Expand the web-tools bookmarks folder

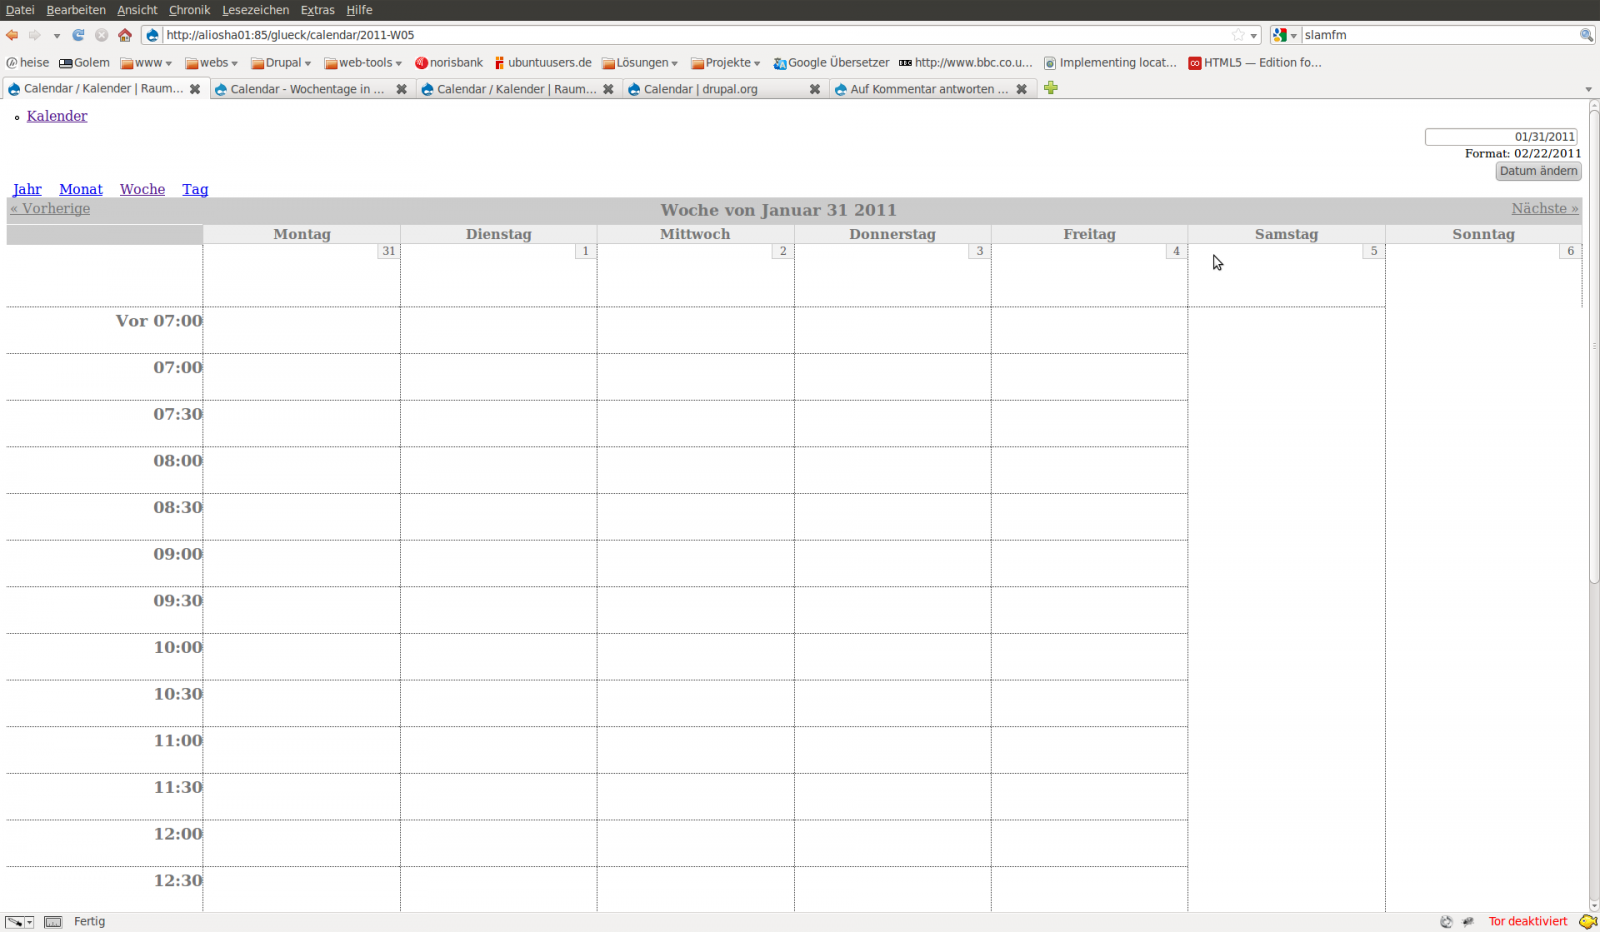coord(363,63)
